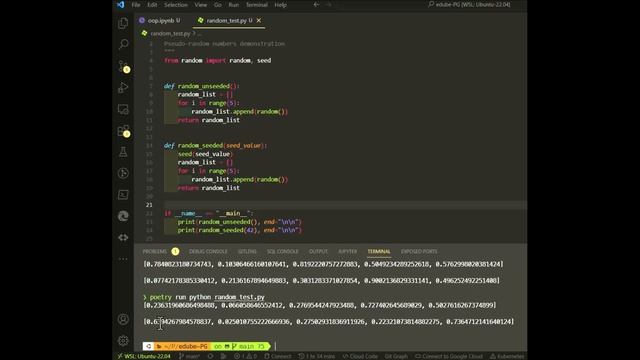This screenshot has height=360, width=640.
Task: Open the Help menu
Action: tap(280, 5)
